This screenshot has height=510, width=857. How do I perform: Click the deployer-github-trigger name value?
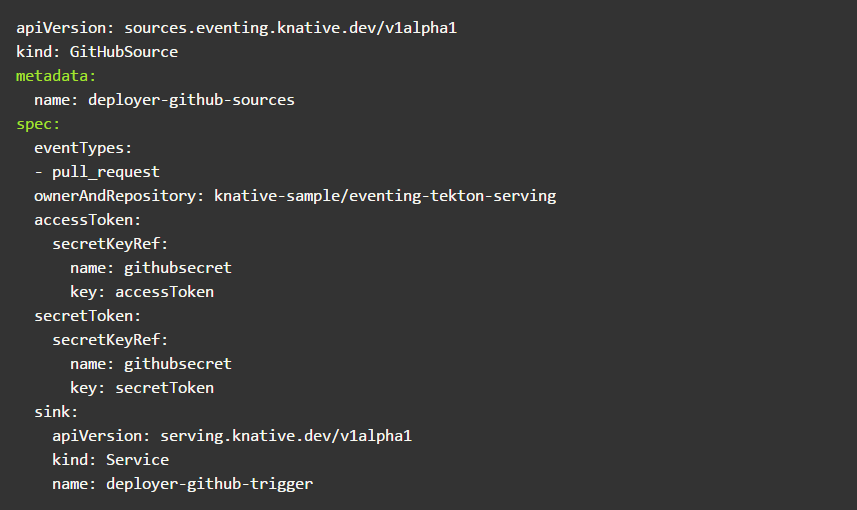click(208, 484)
